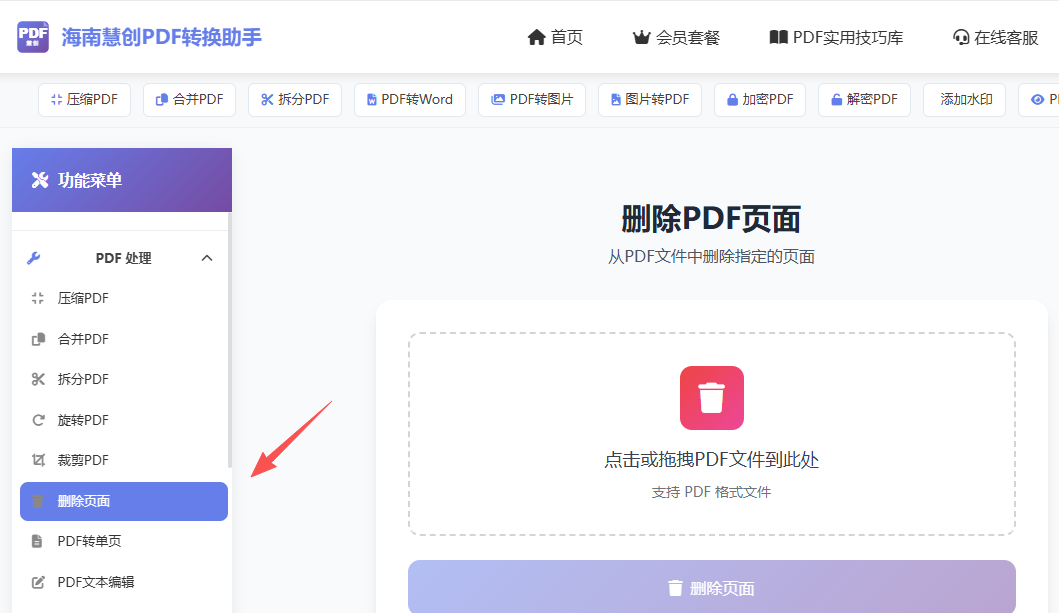This screenshot has width=1059, height=613.
Task: Click compress icon in 压缩PDF toolbar button
Action: 57,100
